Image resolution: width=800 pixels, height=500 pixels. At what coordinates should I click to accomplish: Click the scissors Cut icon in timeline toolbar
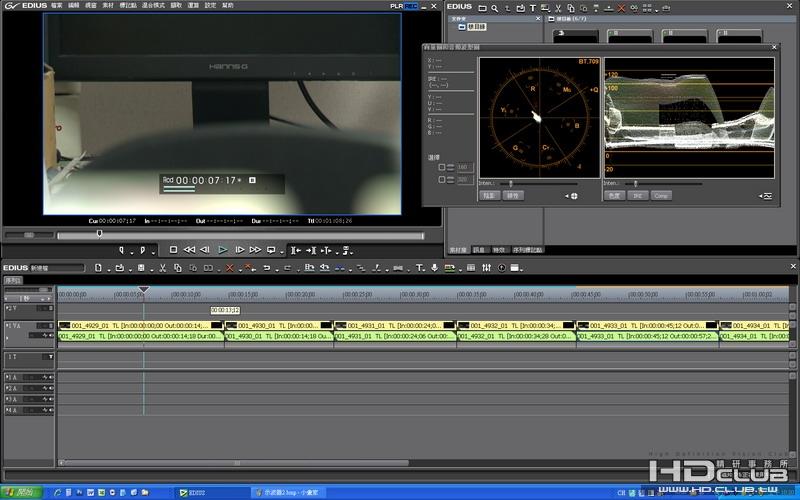coord(163,268)
